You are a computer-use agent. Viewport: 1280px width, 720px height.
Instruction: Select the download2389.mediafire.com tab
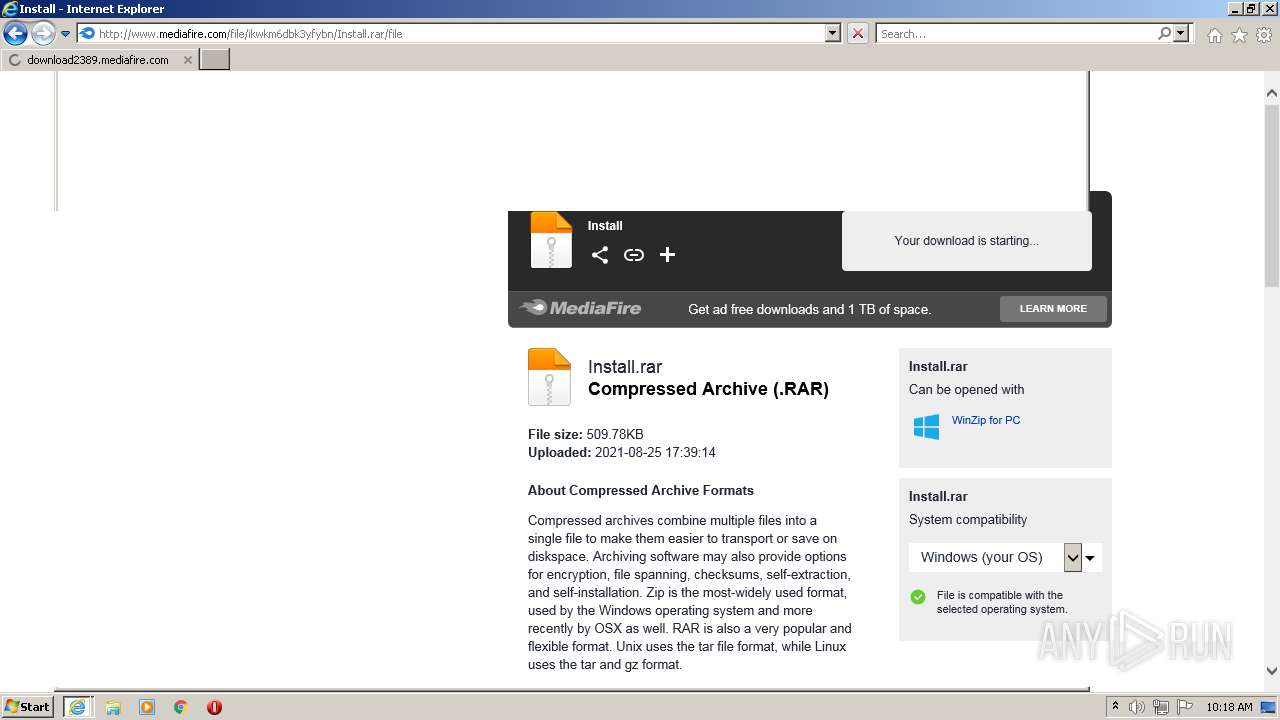99,60
